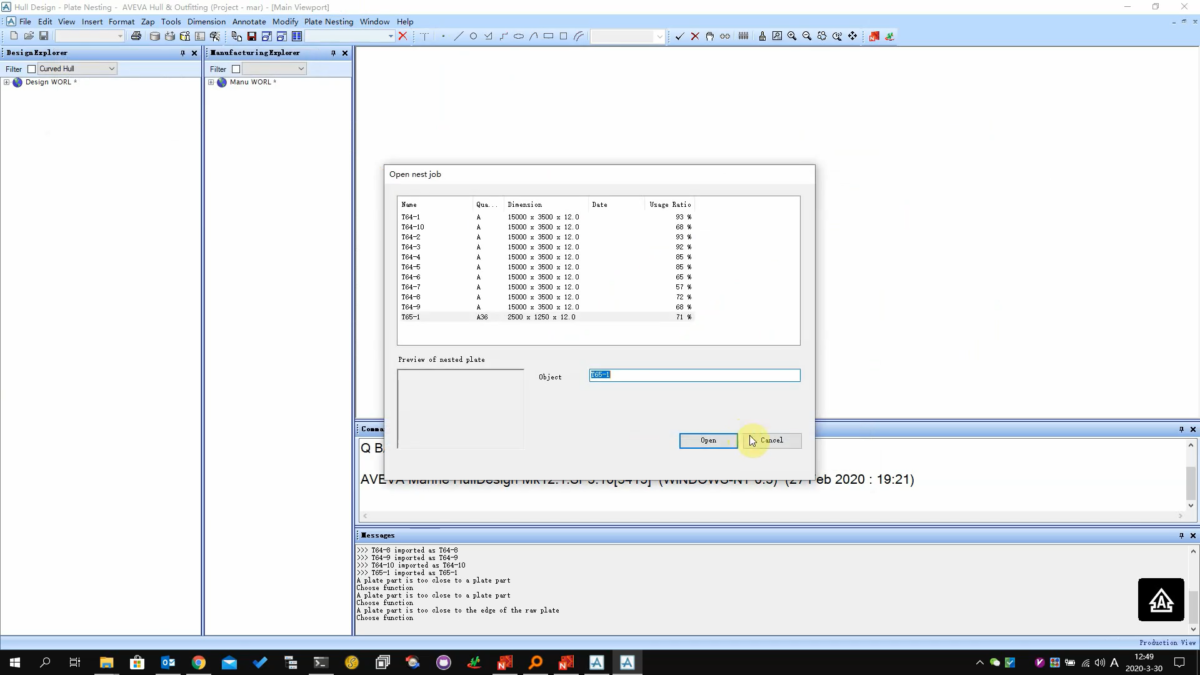Click the hand pan icon
1200x675 pixels.
pos(709,36)
